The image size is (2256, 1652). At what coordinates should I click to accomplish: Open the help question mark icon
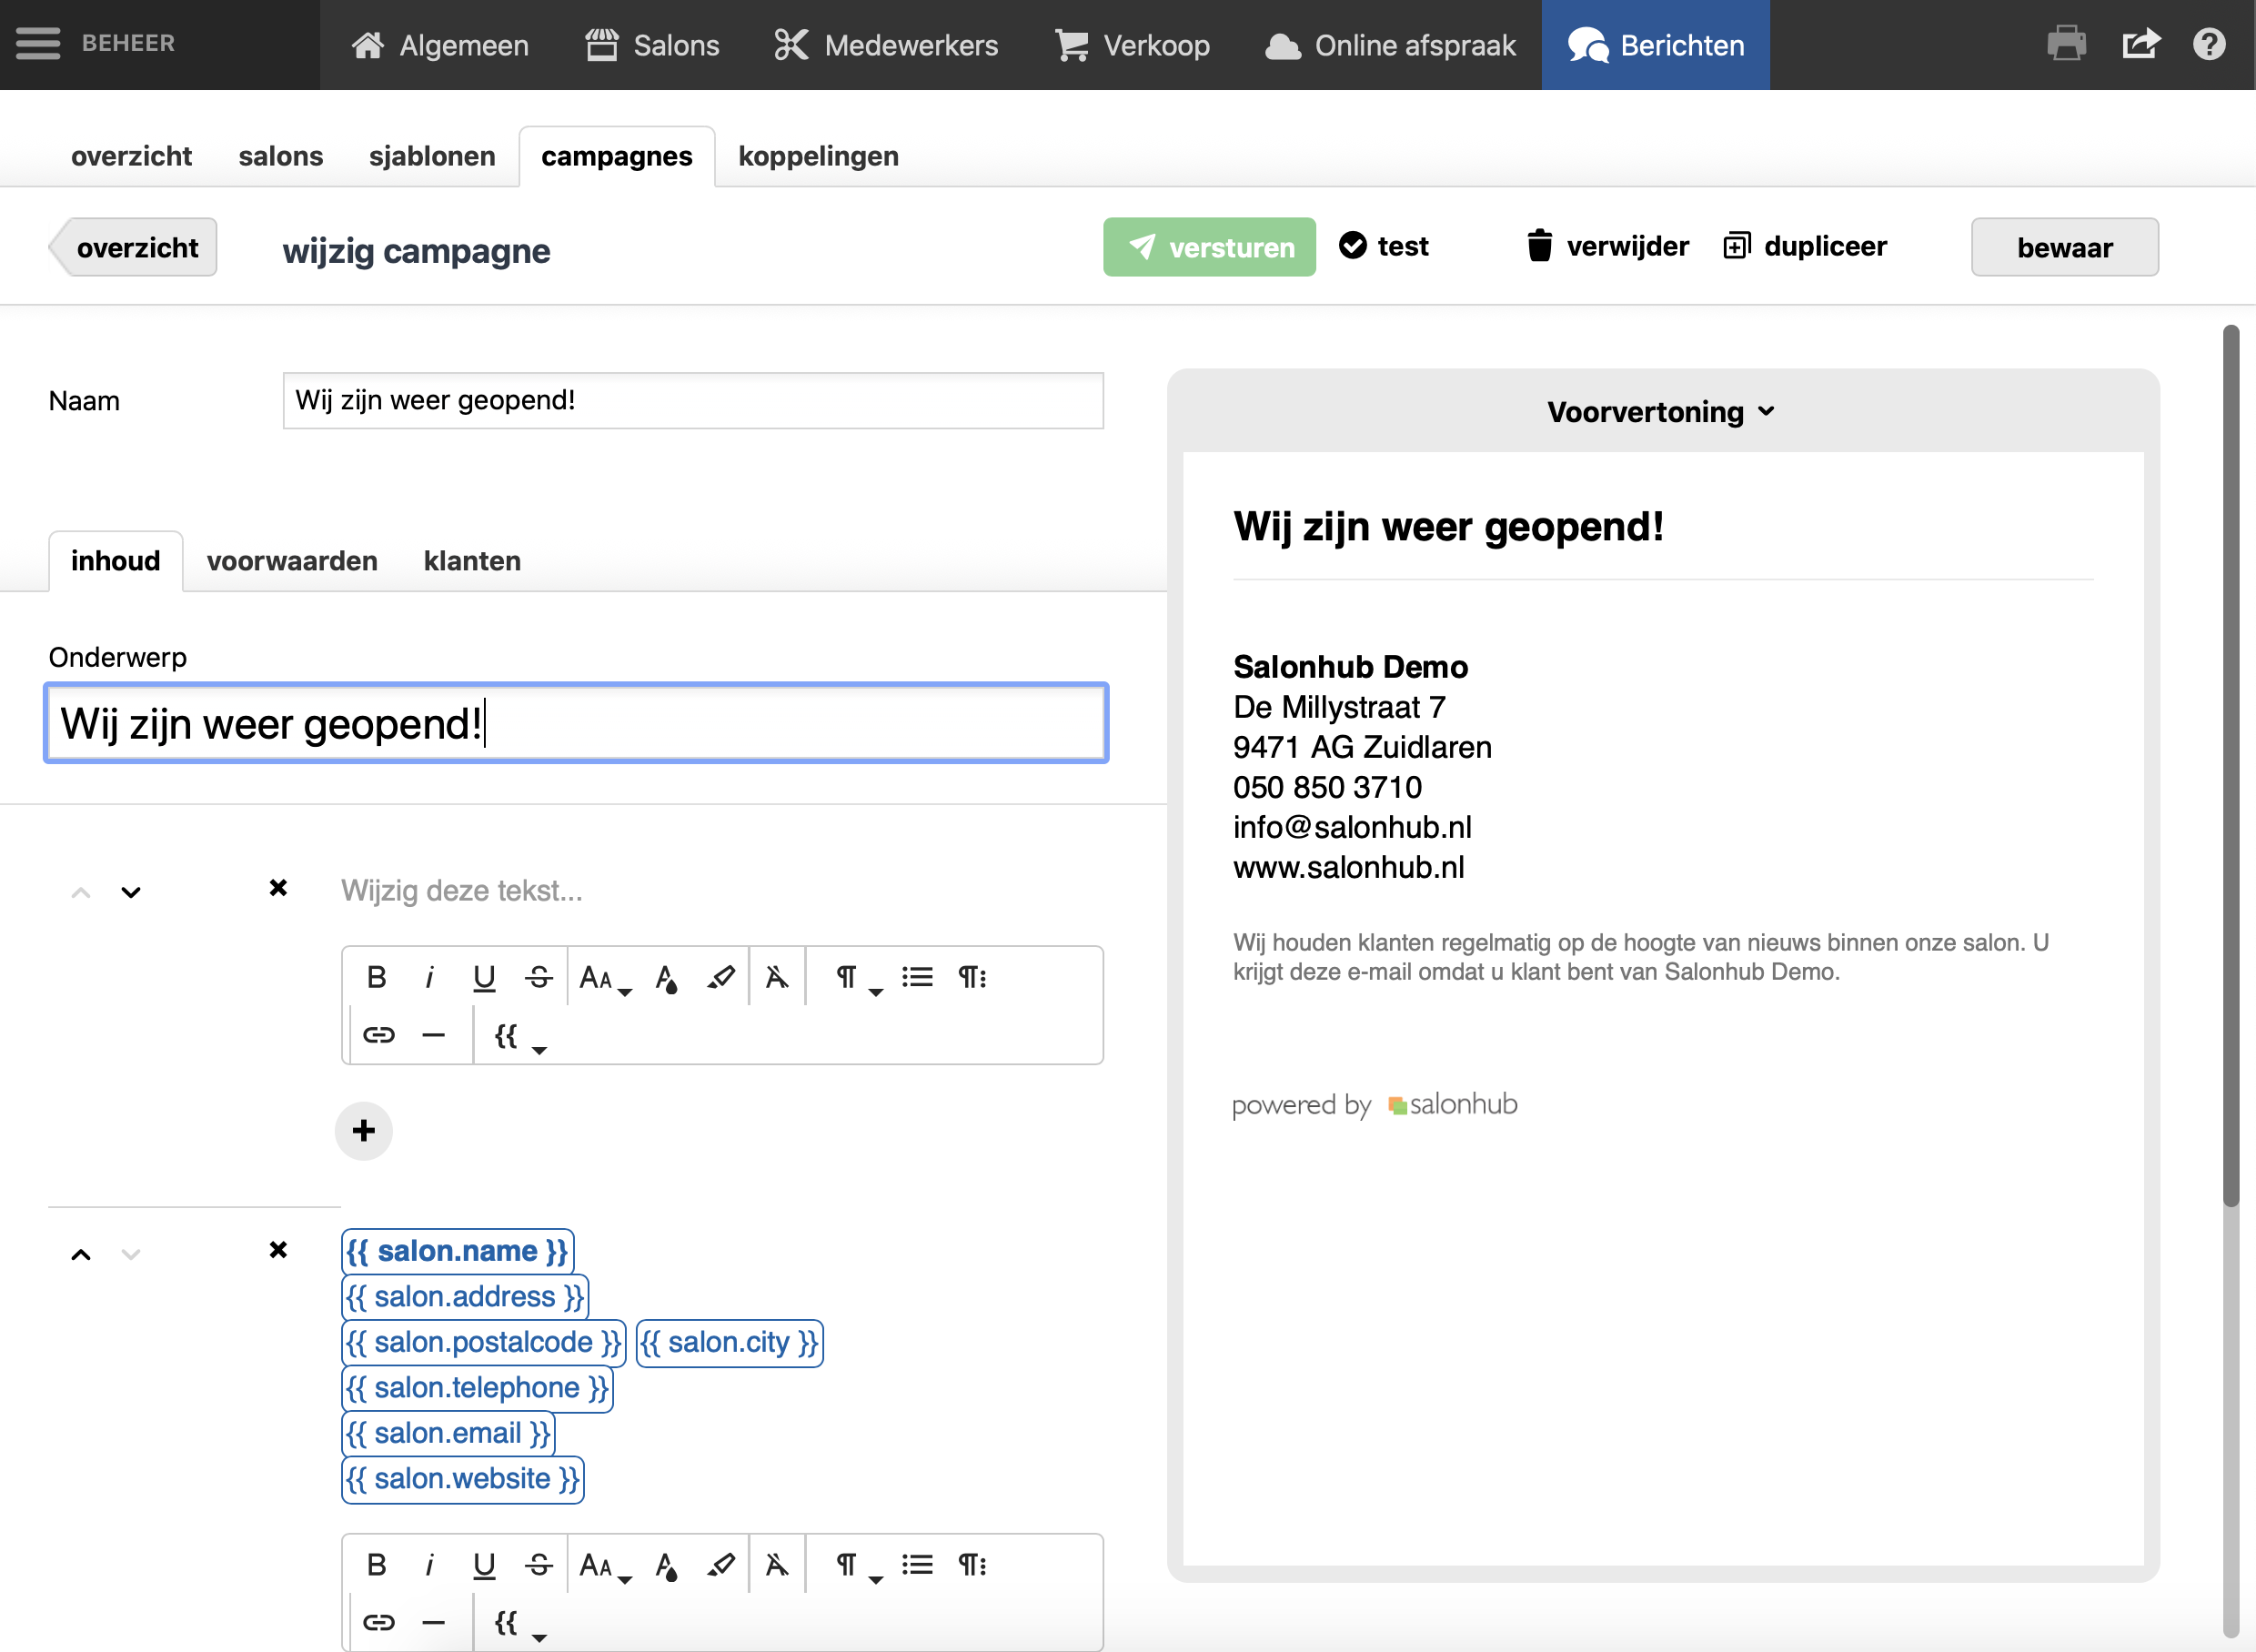tap(2209, 45)
